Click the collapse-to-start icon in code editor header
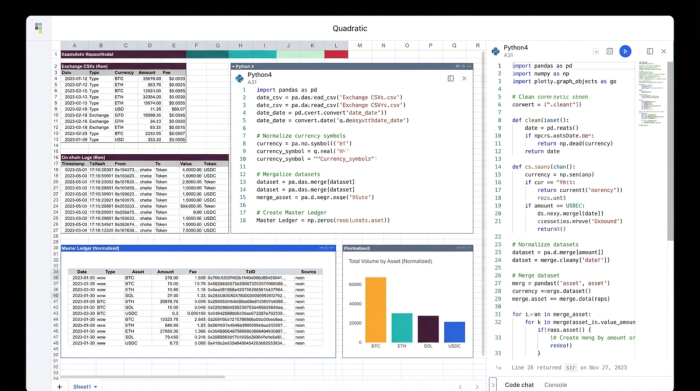This screenshot has height=391, width=700. (596, 52)
